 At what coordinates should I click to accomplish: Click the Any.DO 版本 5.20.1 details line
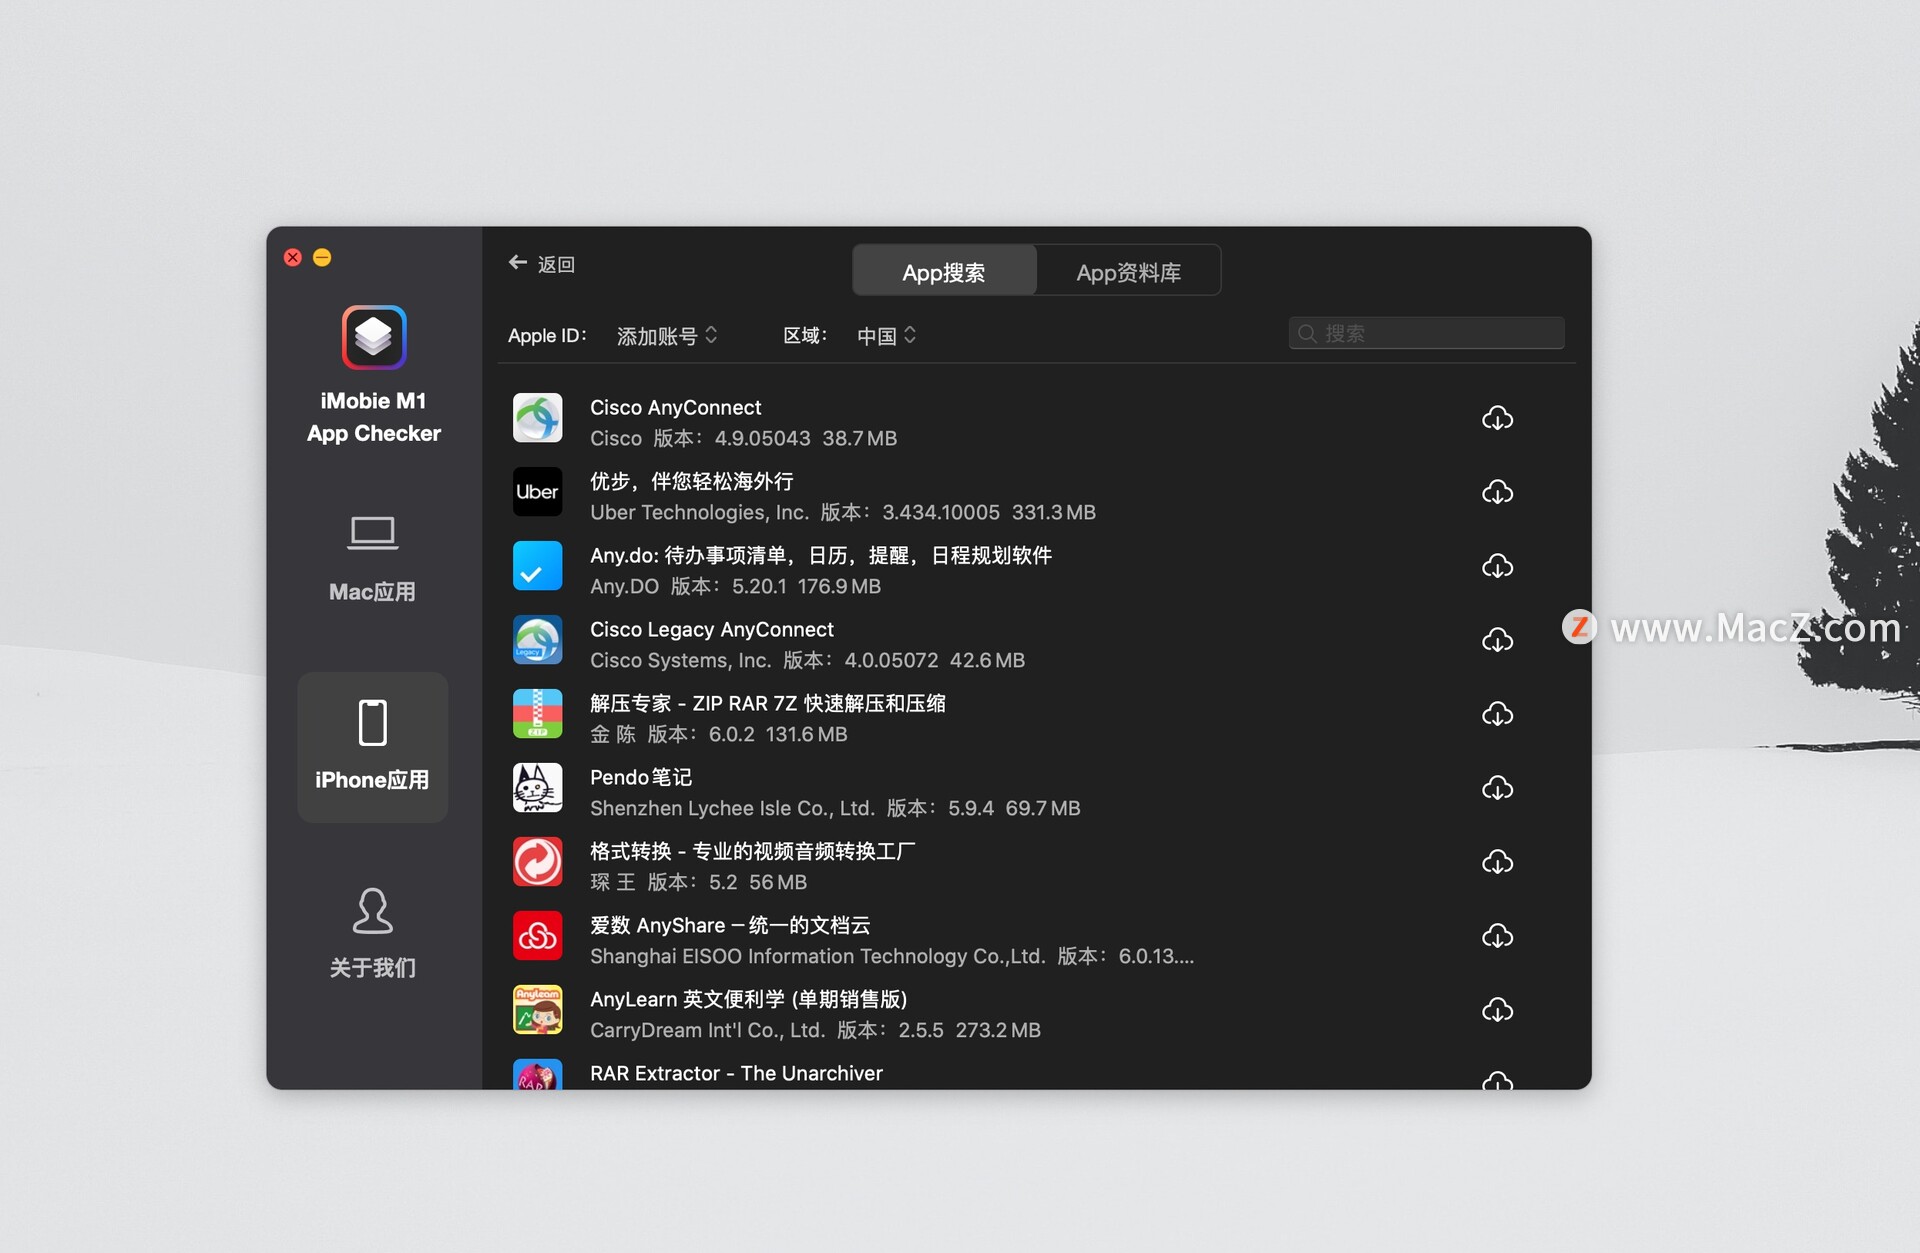pos(735,586)
